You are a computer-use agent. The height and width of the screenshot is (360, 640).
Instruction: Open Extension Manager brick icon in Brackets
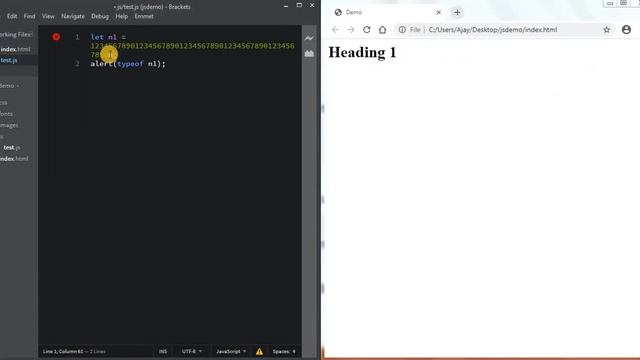[309, 53]
